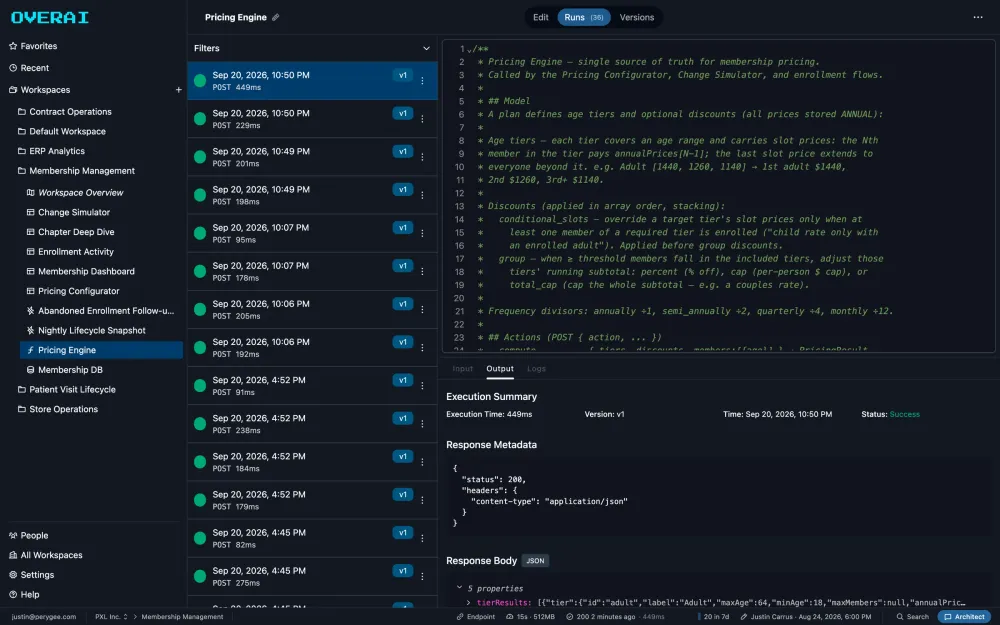Image resolution: width=1000 pixels, height=625 pixels.
Task: Open the Input tab
Action: click(462, 369)
